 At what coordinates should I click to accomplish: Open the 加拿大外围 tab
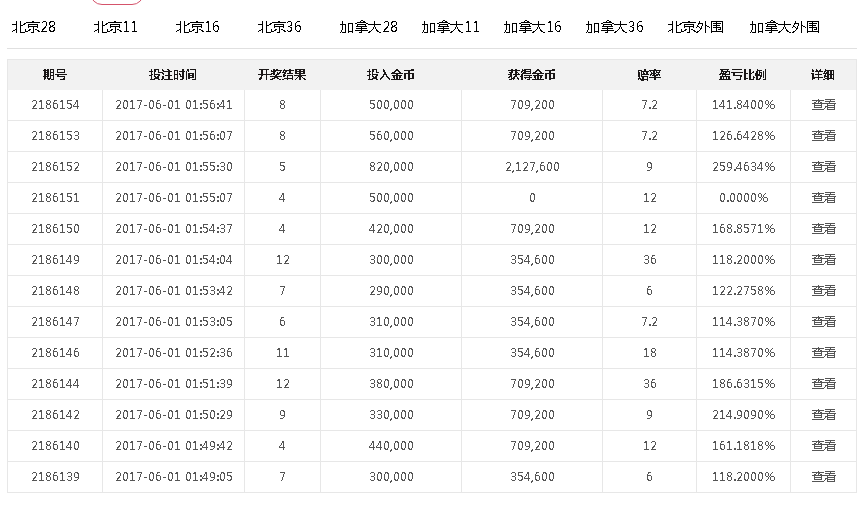tap(784, 27)
